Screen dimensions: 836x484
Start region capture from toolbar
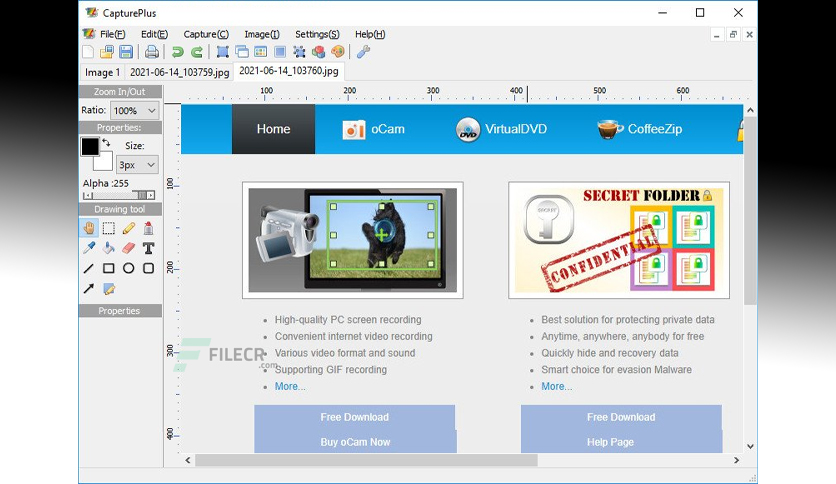222,52
